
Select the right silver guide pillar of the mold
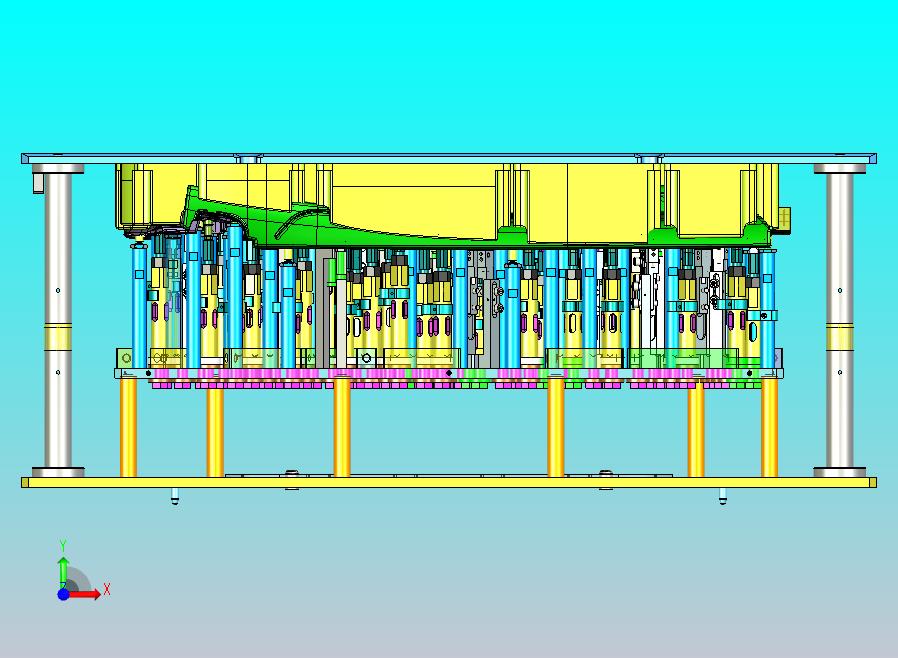click(840, 321)
